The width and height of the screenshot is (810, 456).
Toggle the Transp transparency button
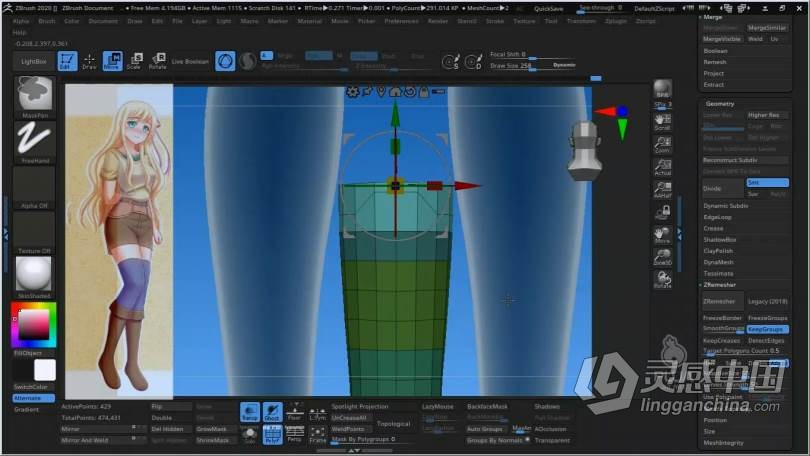250,412
